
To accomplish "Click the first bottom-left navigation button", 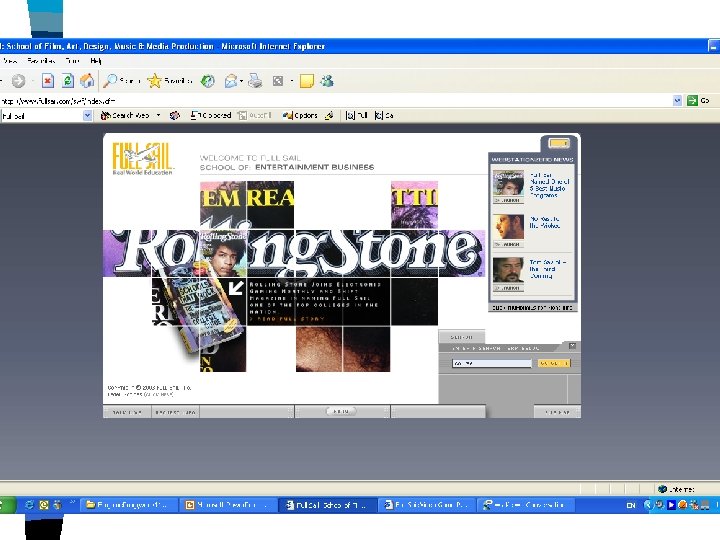I will coord(127,412).
